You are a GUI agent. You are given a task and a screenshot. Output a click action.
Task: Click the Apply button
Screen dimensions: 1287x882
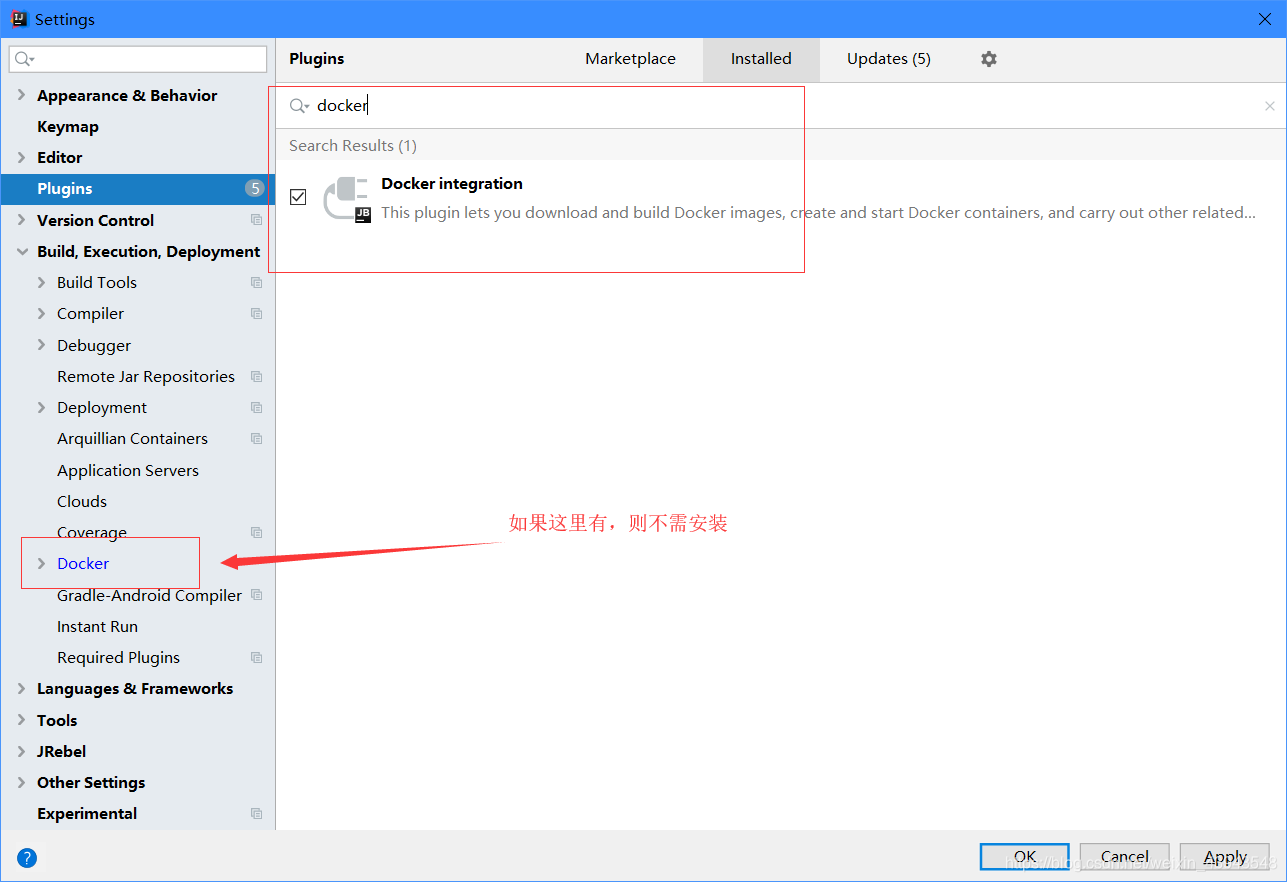(1225, 857)
